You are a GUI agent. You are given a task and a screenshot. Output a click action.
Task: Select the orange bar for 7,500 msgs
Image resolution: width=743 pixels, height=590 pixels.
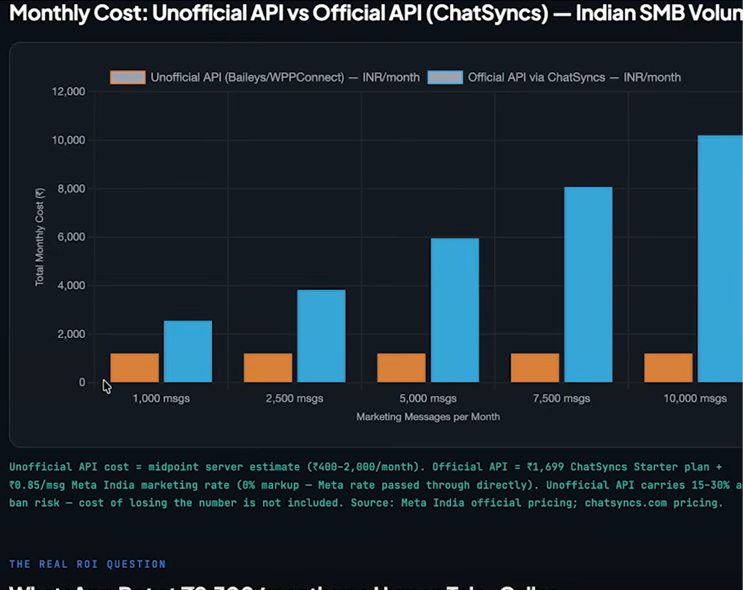pos(535,368)
